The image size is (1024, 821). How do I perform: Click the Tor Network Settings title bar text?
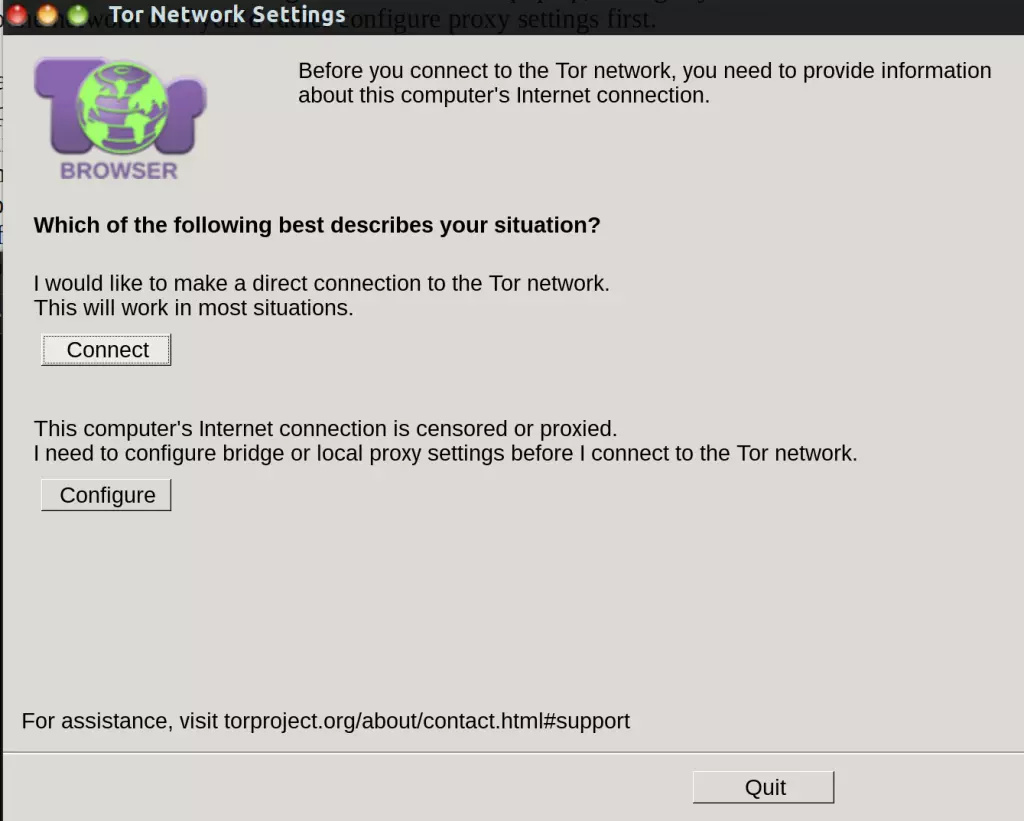pyautogui.click(x=227, y=15)
